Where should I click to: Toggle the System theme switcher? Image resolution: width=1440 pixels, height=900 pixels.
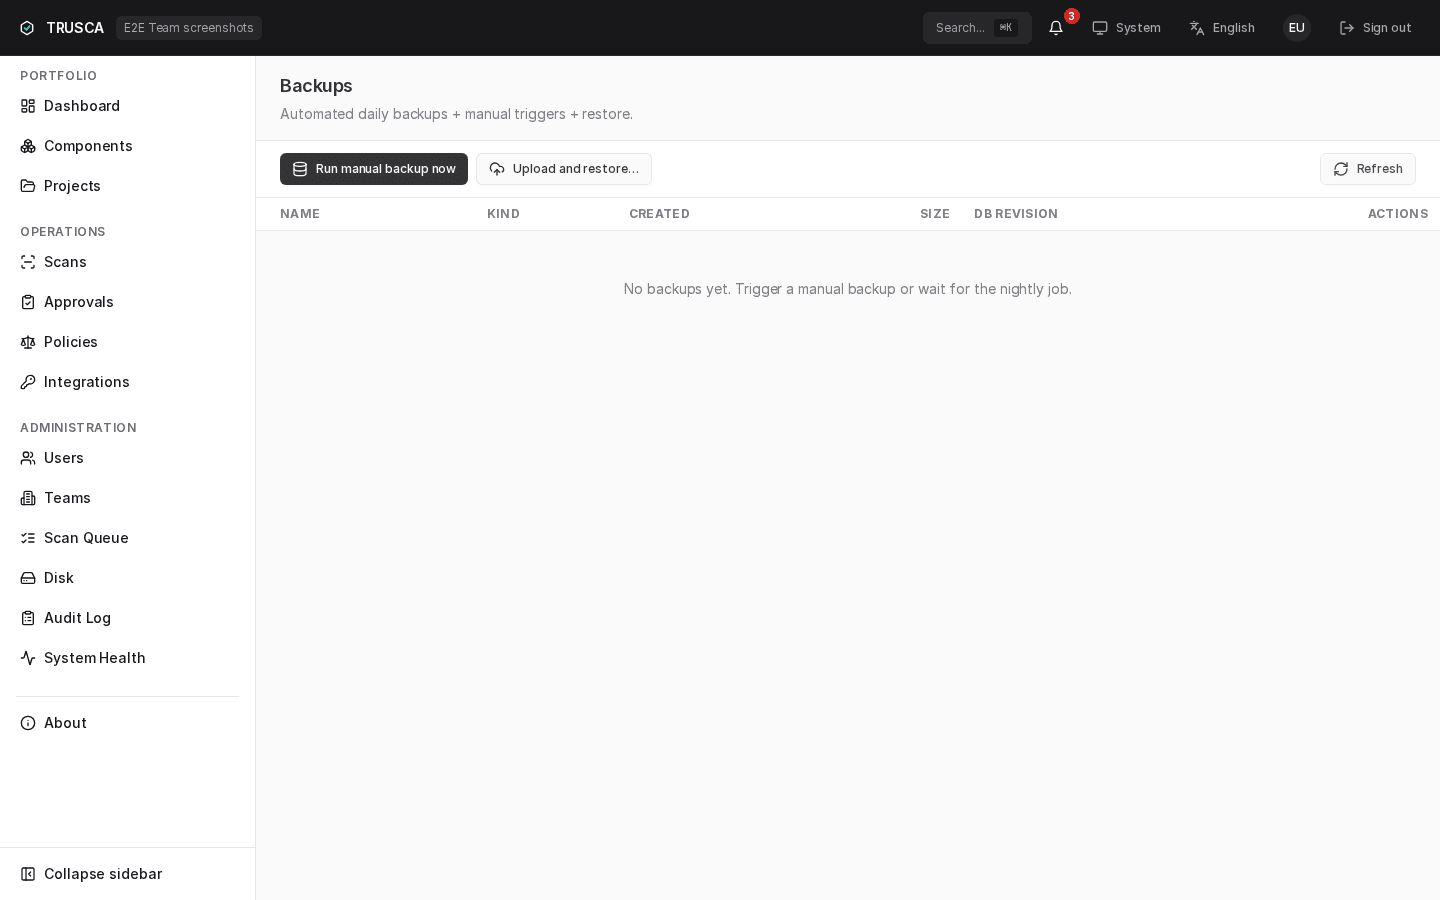pos(1127,28)
